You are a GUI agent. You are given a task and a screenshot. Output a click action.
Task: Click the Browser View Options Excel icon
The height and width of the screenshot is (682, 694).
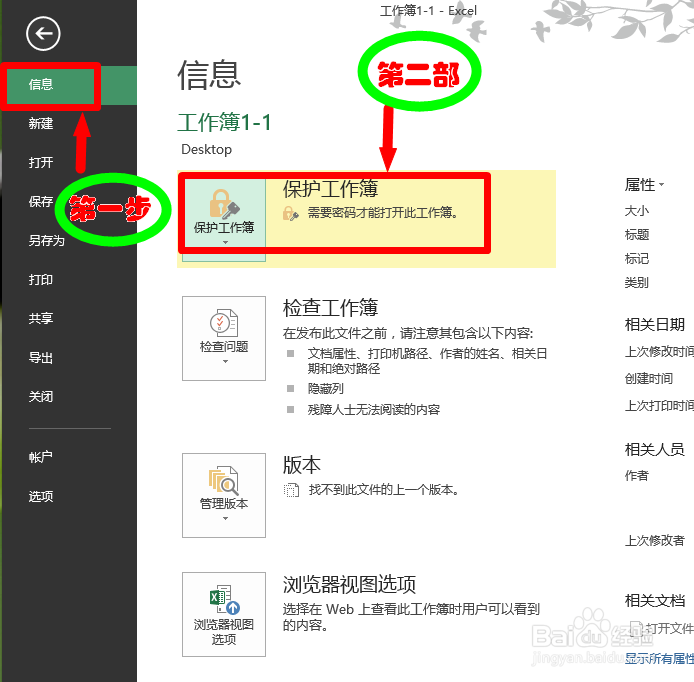click(x=224, y=600)
